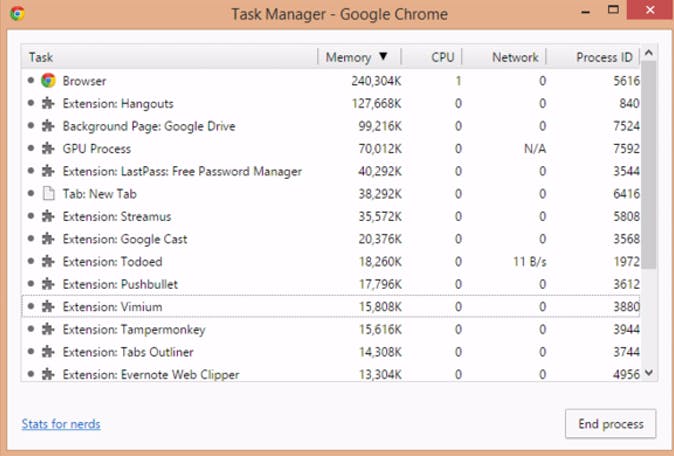
Task: Click the puzzle icon beside Tampermonkey extension
Action: 48,329
